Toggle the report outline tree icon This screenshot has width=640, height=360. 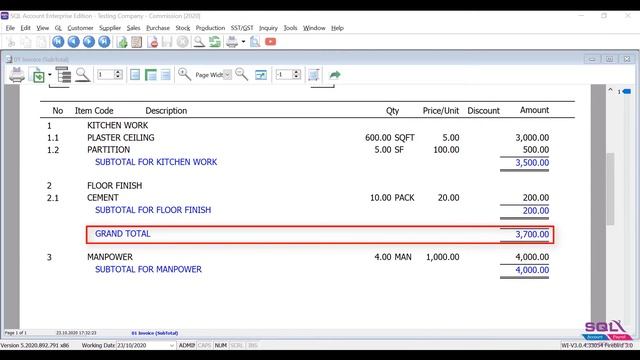click(63, 75)
